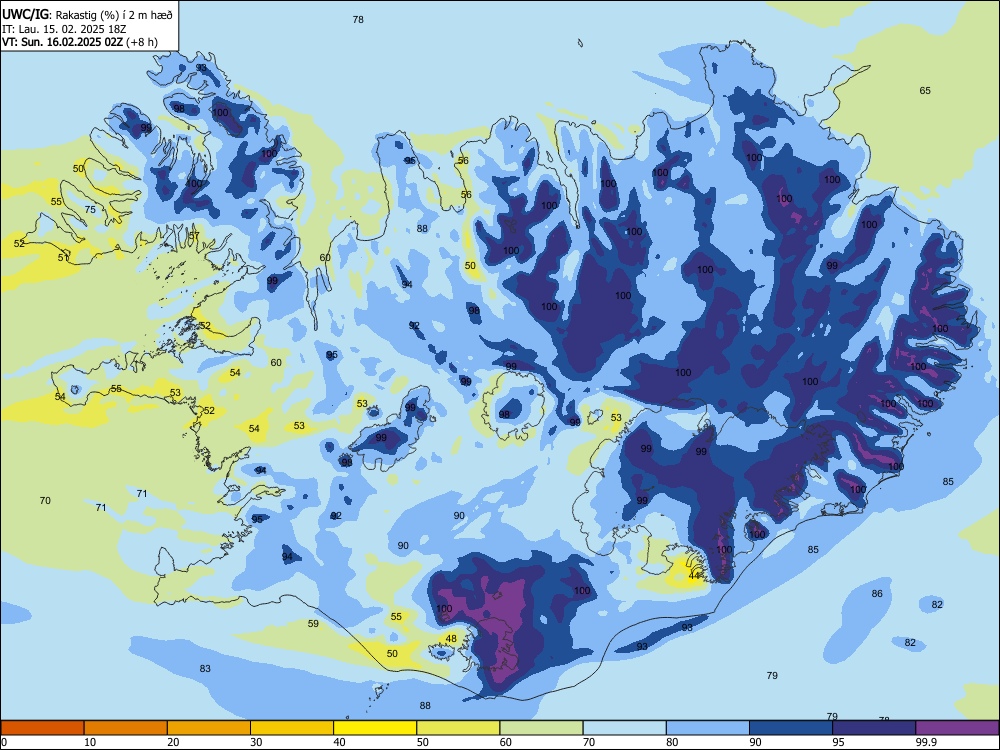Select the legend label '10'
The height and width of the screenshot is (750, 1000).
90,742
